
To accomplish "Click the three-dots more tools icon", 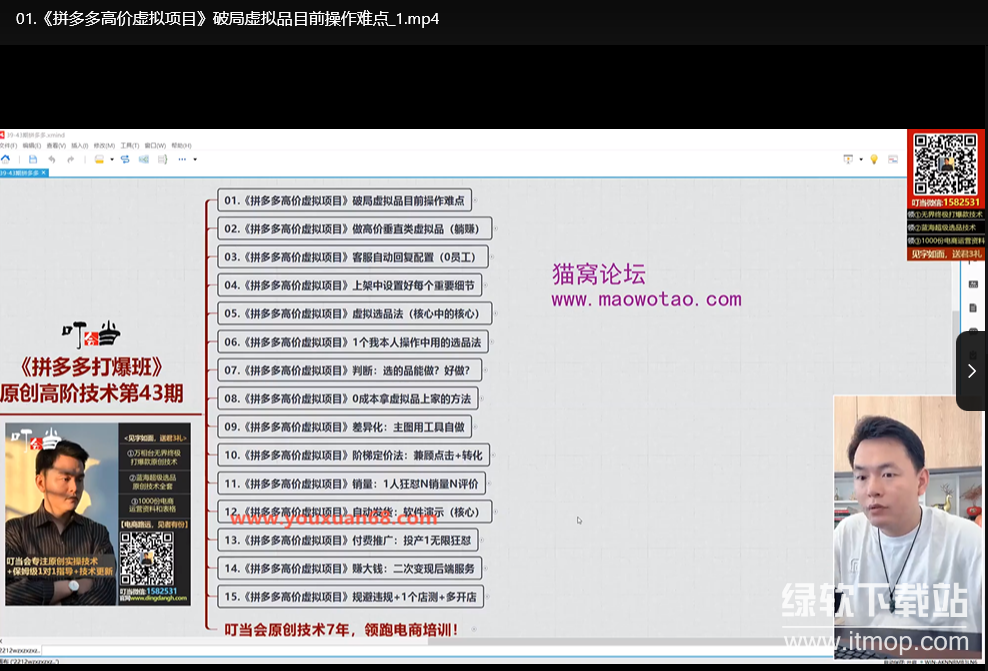I will coord(182,159).
